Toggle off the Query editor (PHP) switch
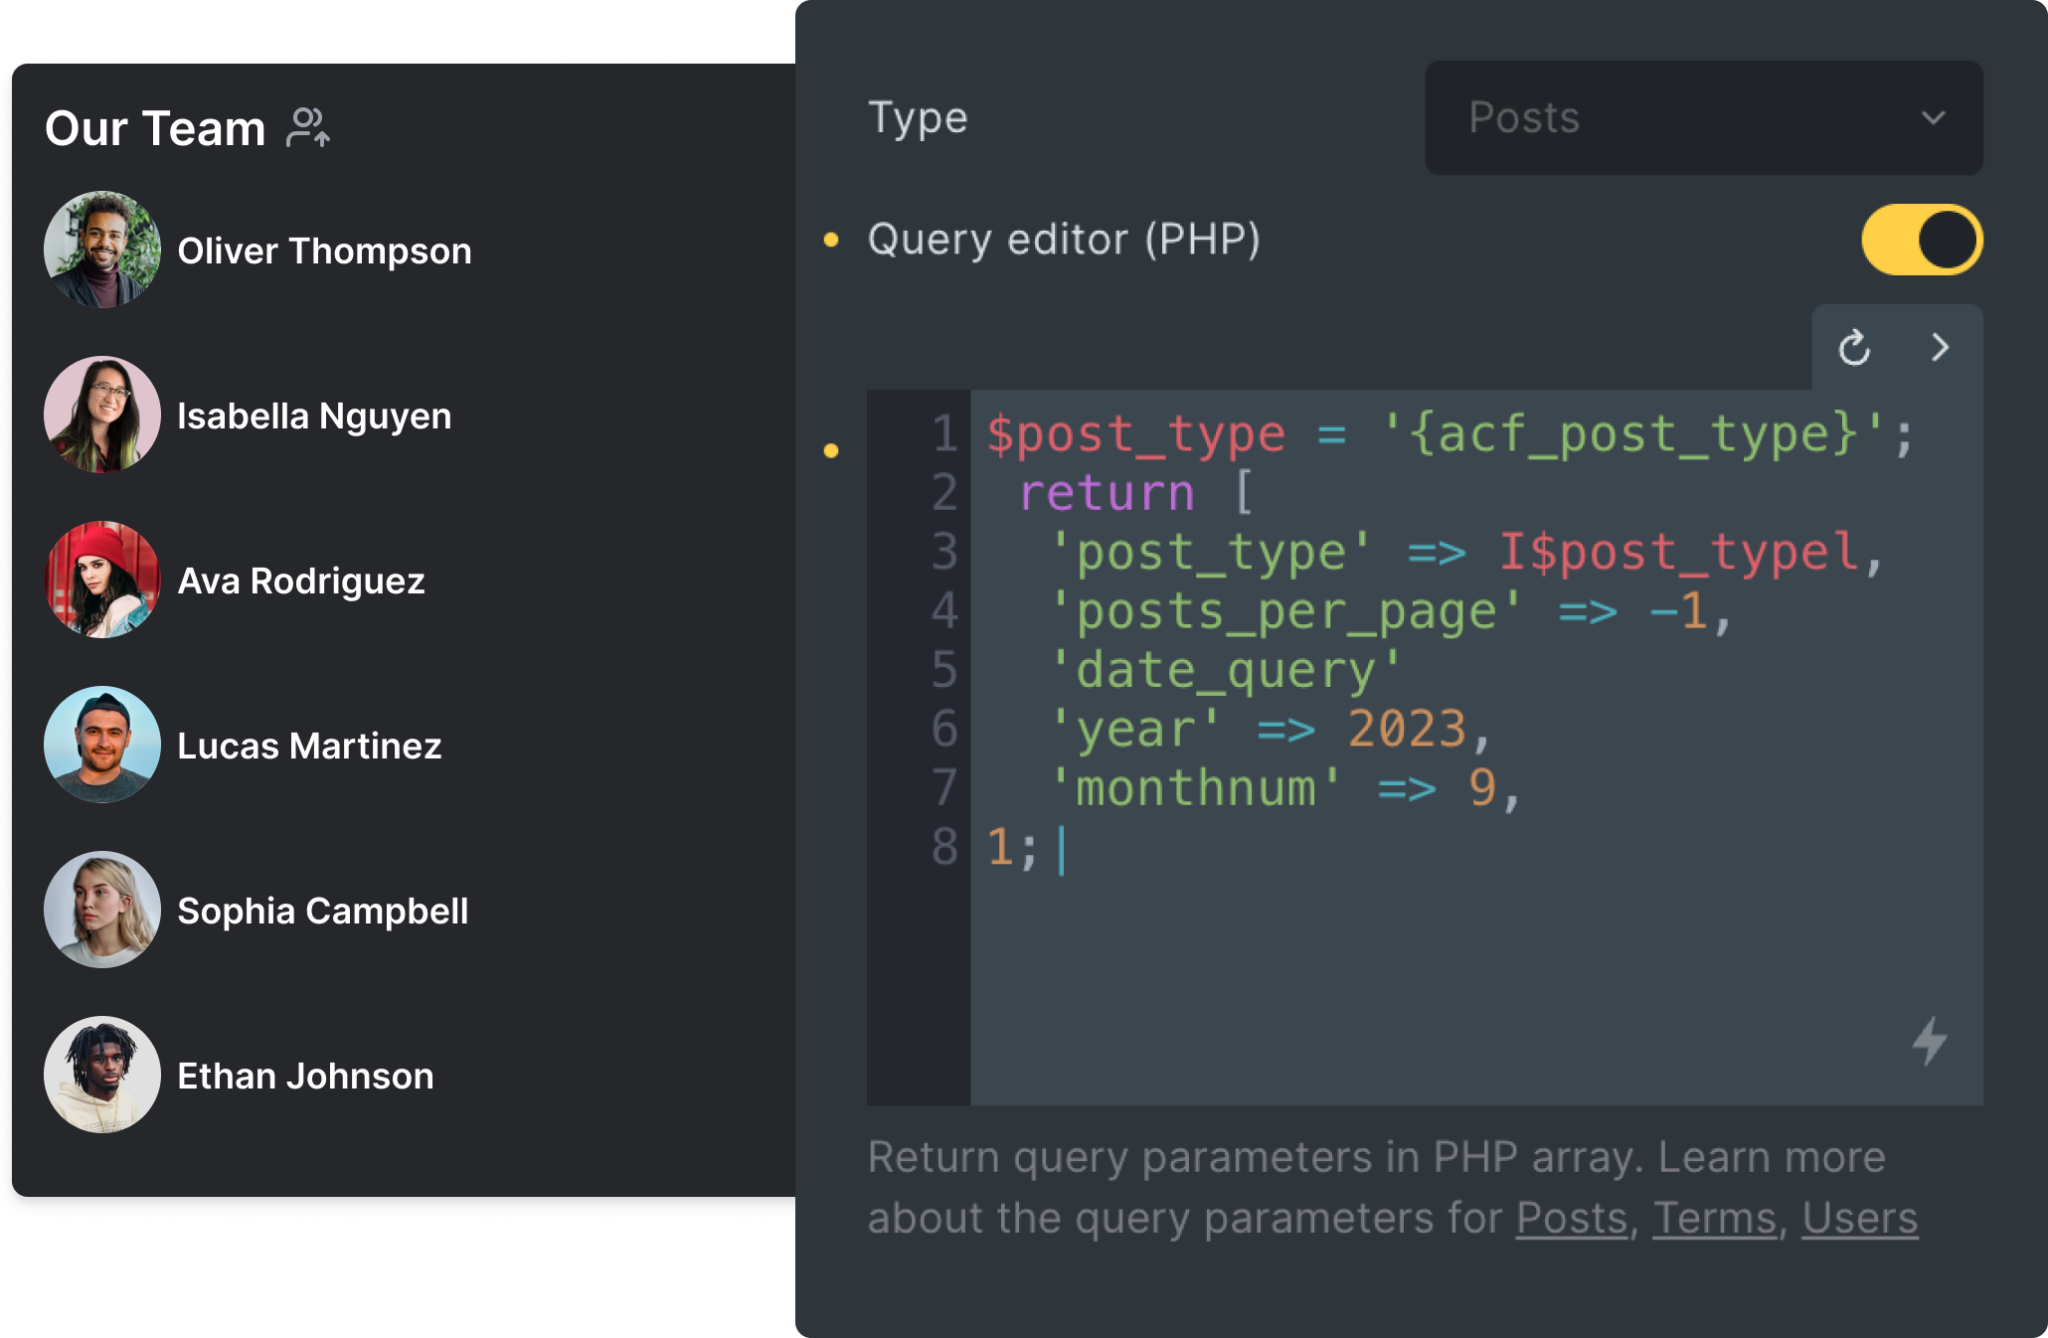The height and width of the screenshot is (1338, 2048). (1921, 240)
